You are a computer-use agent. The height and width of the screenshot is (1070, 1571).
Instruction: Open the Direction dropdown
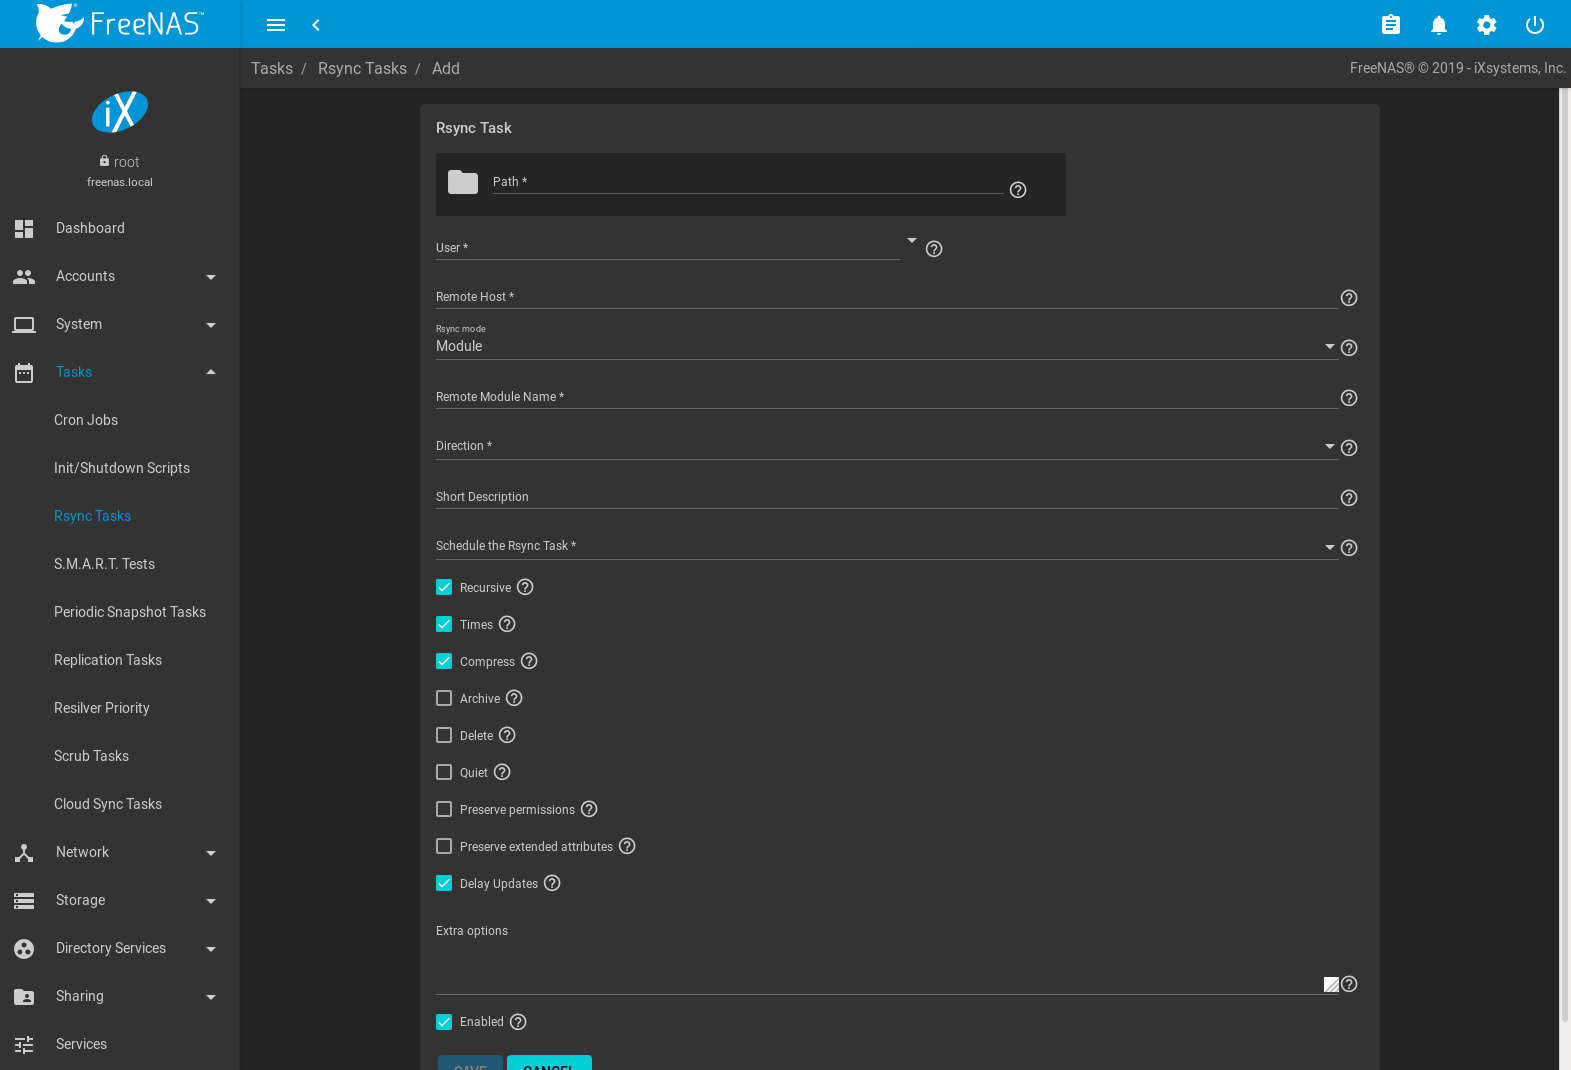pyautogui.click(x=885, y=446)
